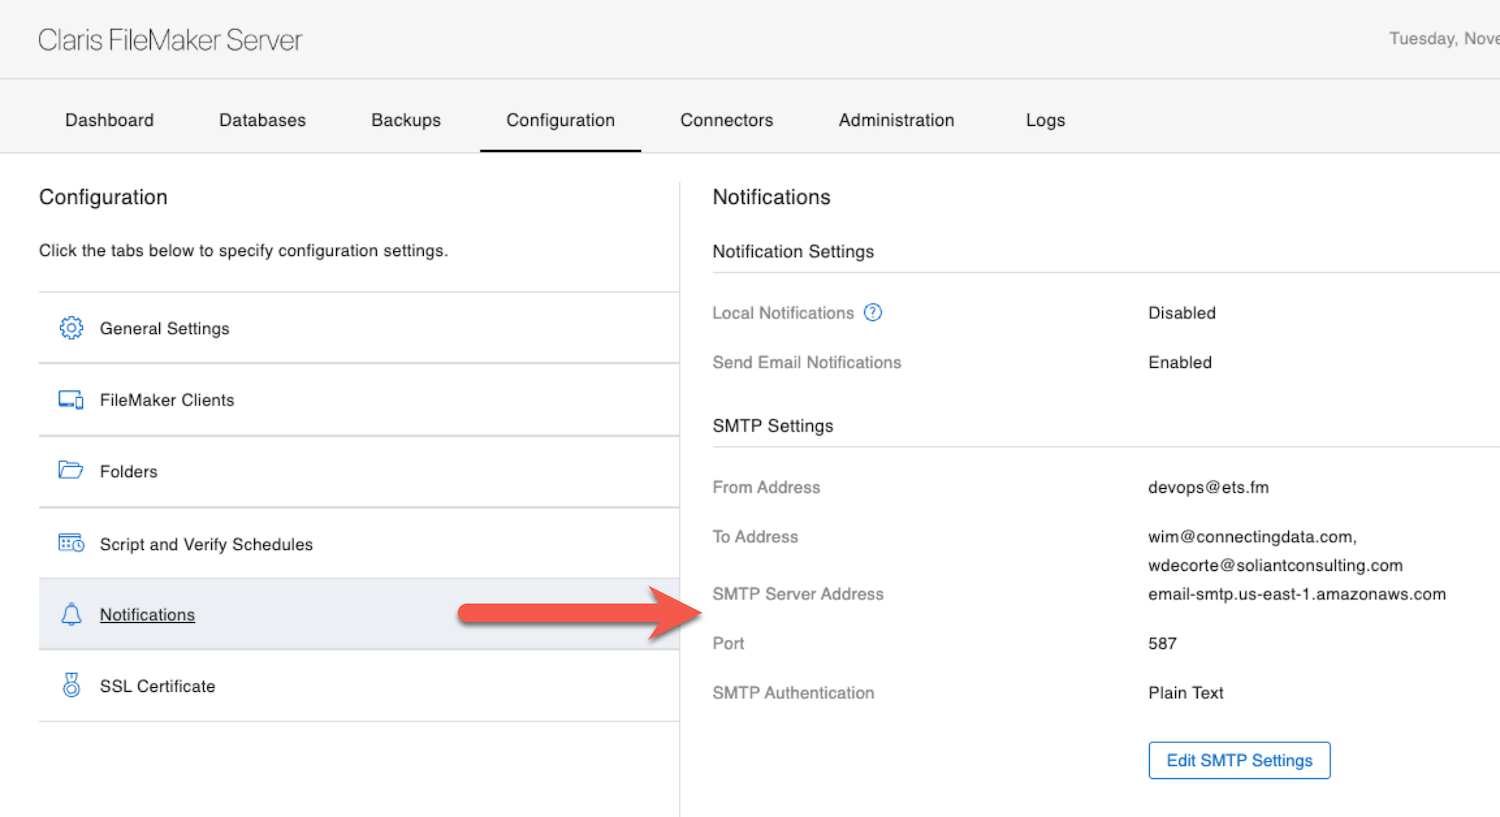Screen dimensions: 1500x817
Task: Click the Send Email Notifications label
Action: click(x=807, y=362)
